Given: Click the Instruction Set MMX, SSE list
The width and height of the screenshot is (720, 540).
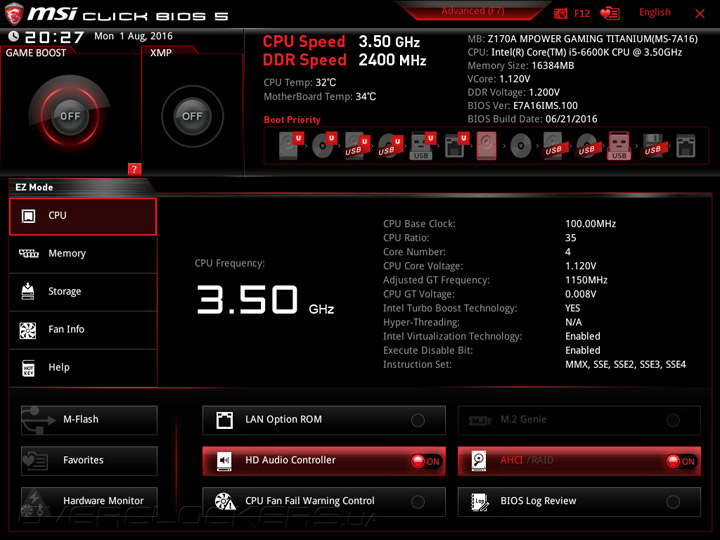Looking at the screenshot, I should click(625, 365).
